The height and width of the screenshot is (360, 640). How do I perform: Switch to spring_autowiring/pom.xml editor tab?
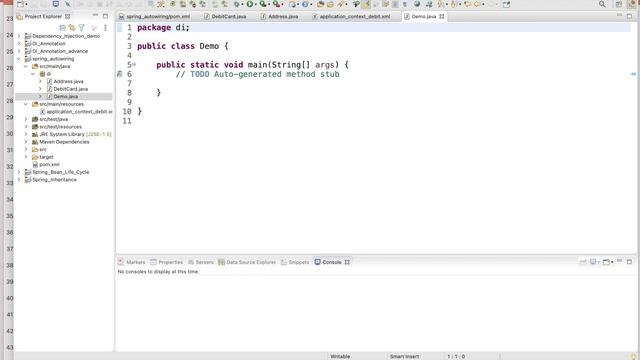(154, 16)
